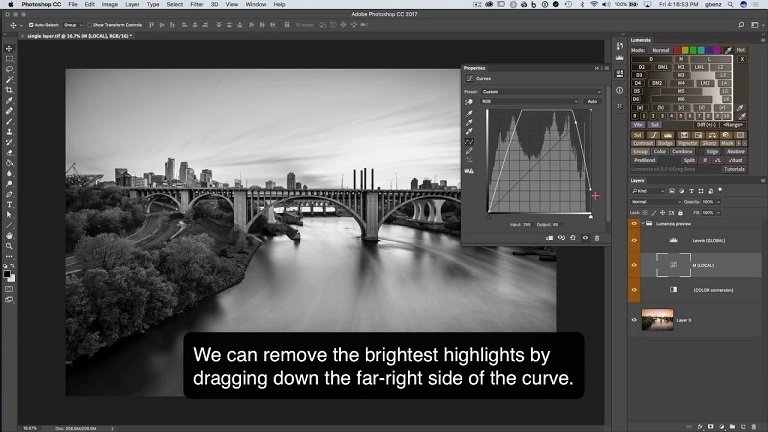Open the Curves Preset dropdown

(x=541, y=92)
